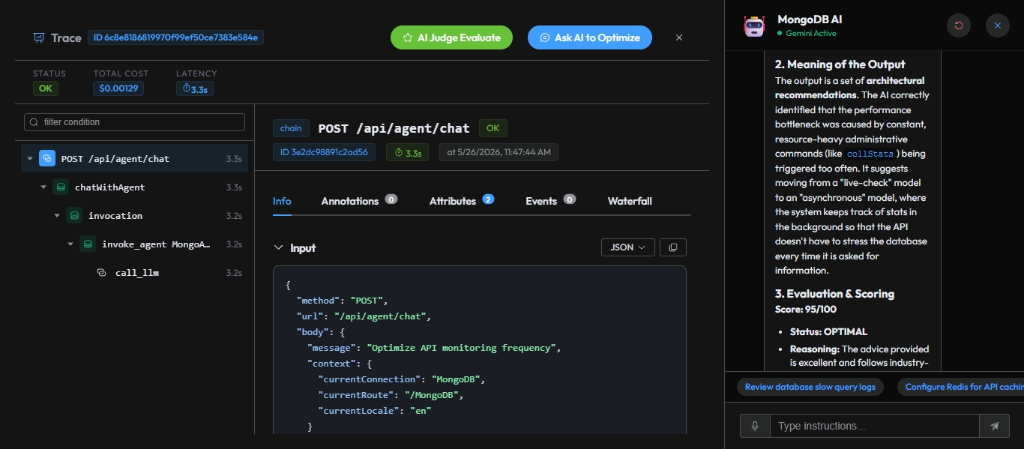The height and width of the screenshot is (449, 1024).
Task: Collapse the chatWithAgent tree node
Action: [44, 187]
